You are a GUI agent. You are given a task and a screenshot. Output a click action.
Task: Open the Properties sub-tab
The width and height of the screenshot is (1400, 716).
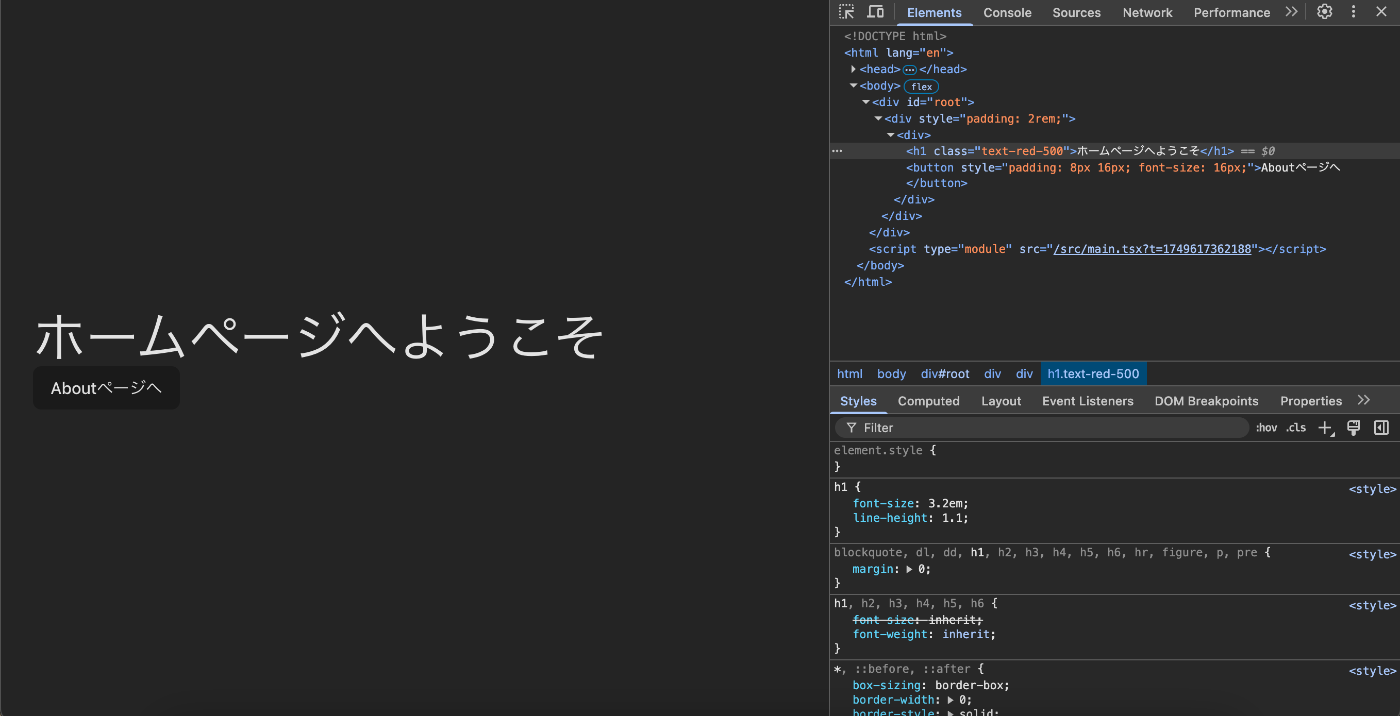tap(1311, 401)
